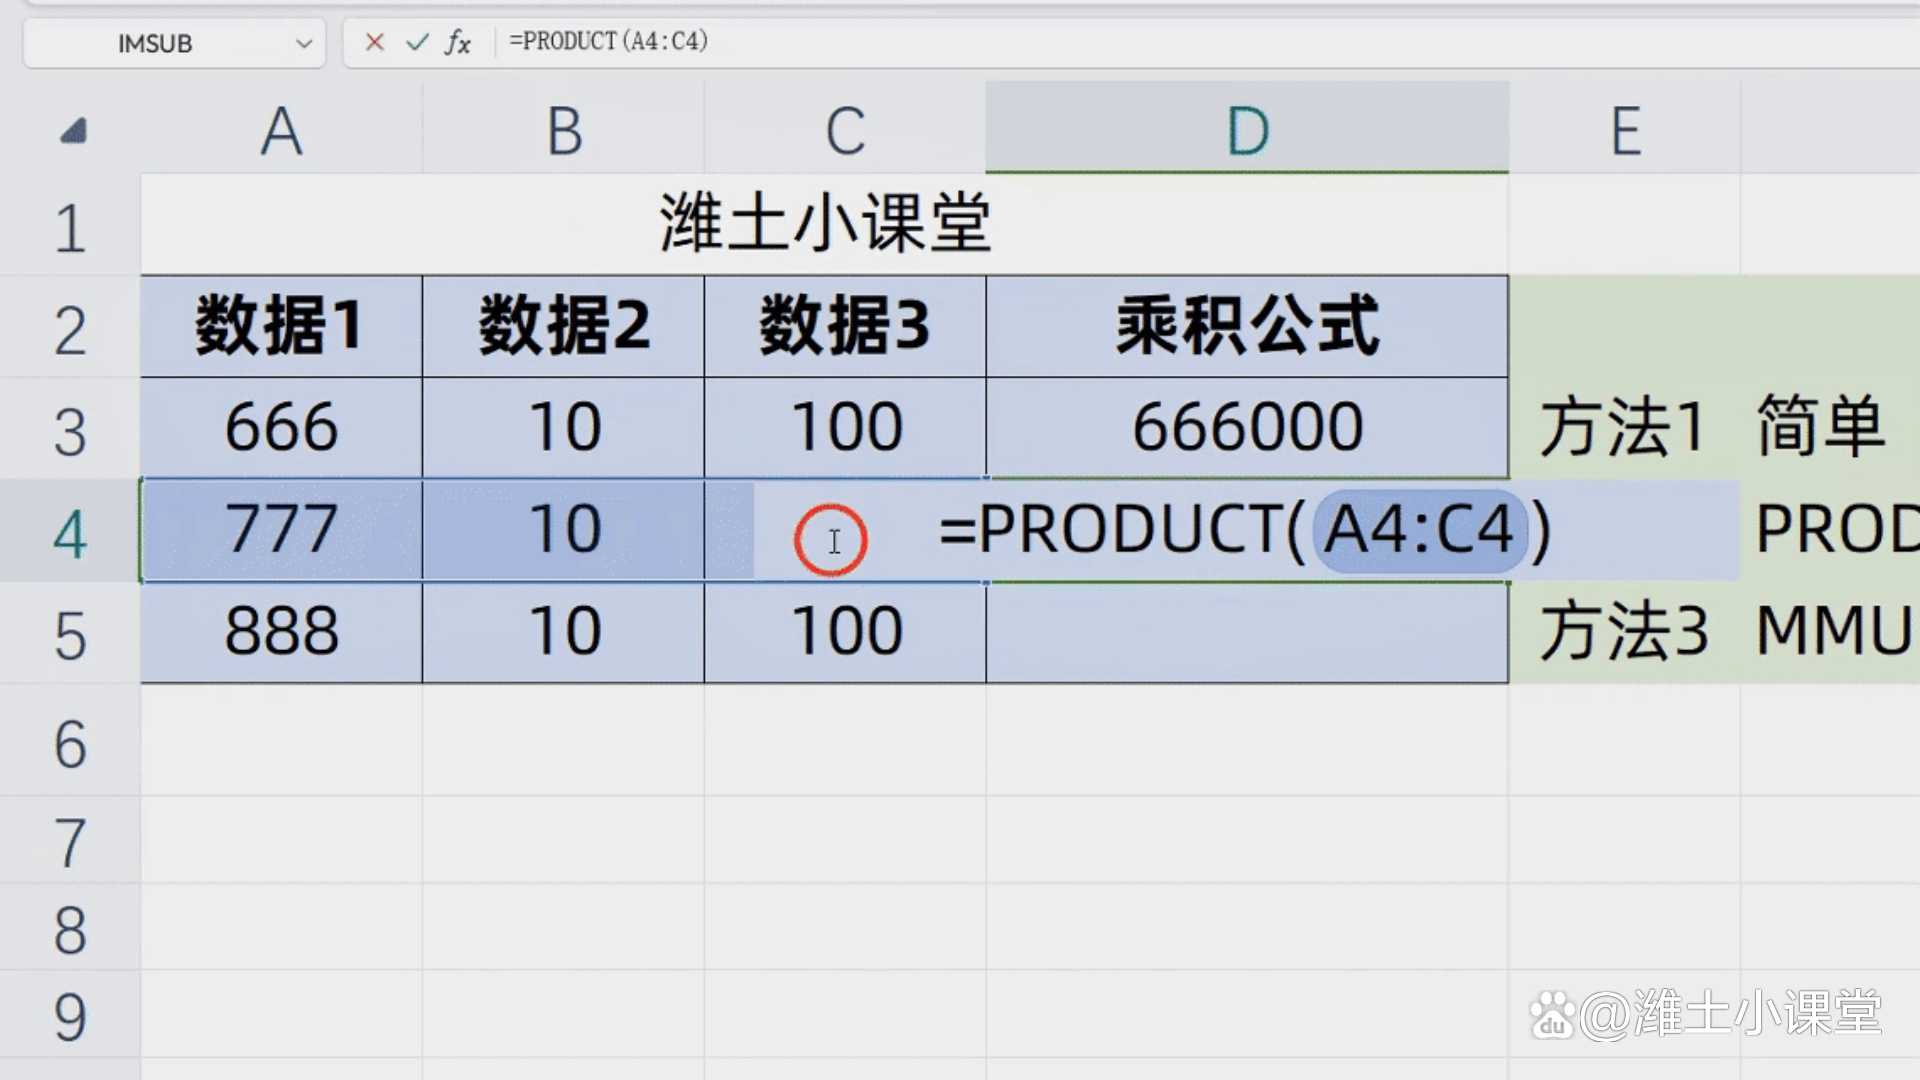Viewport: 1920px width, 1080px height.
Task: Select cell C3 with value 100
Action: pos(845,428)
